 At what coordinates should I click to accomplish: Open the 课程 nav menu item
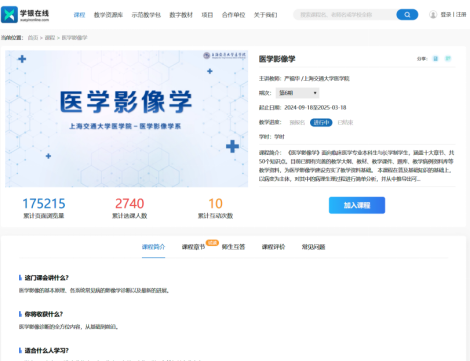pyautogui.click(x=79, y=15)
